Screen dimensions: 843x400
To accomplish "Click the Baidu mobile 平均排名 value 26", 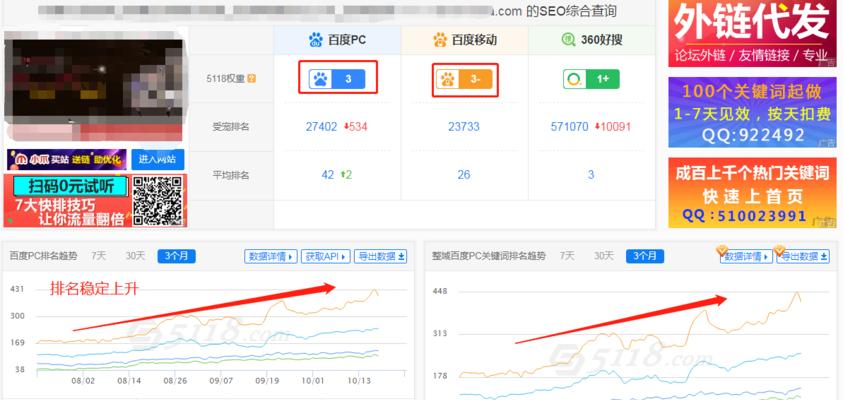I will tap(464, 175).
